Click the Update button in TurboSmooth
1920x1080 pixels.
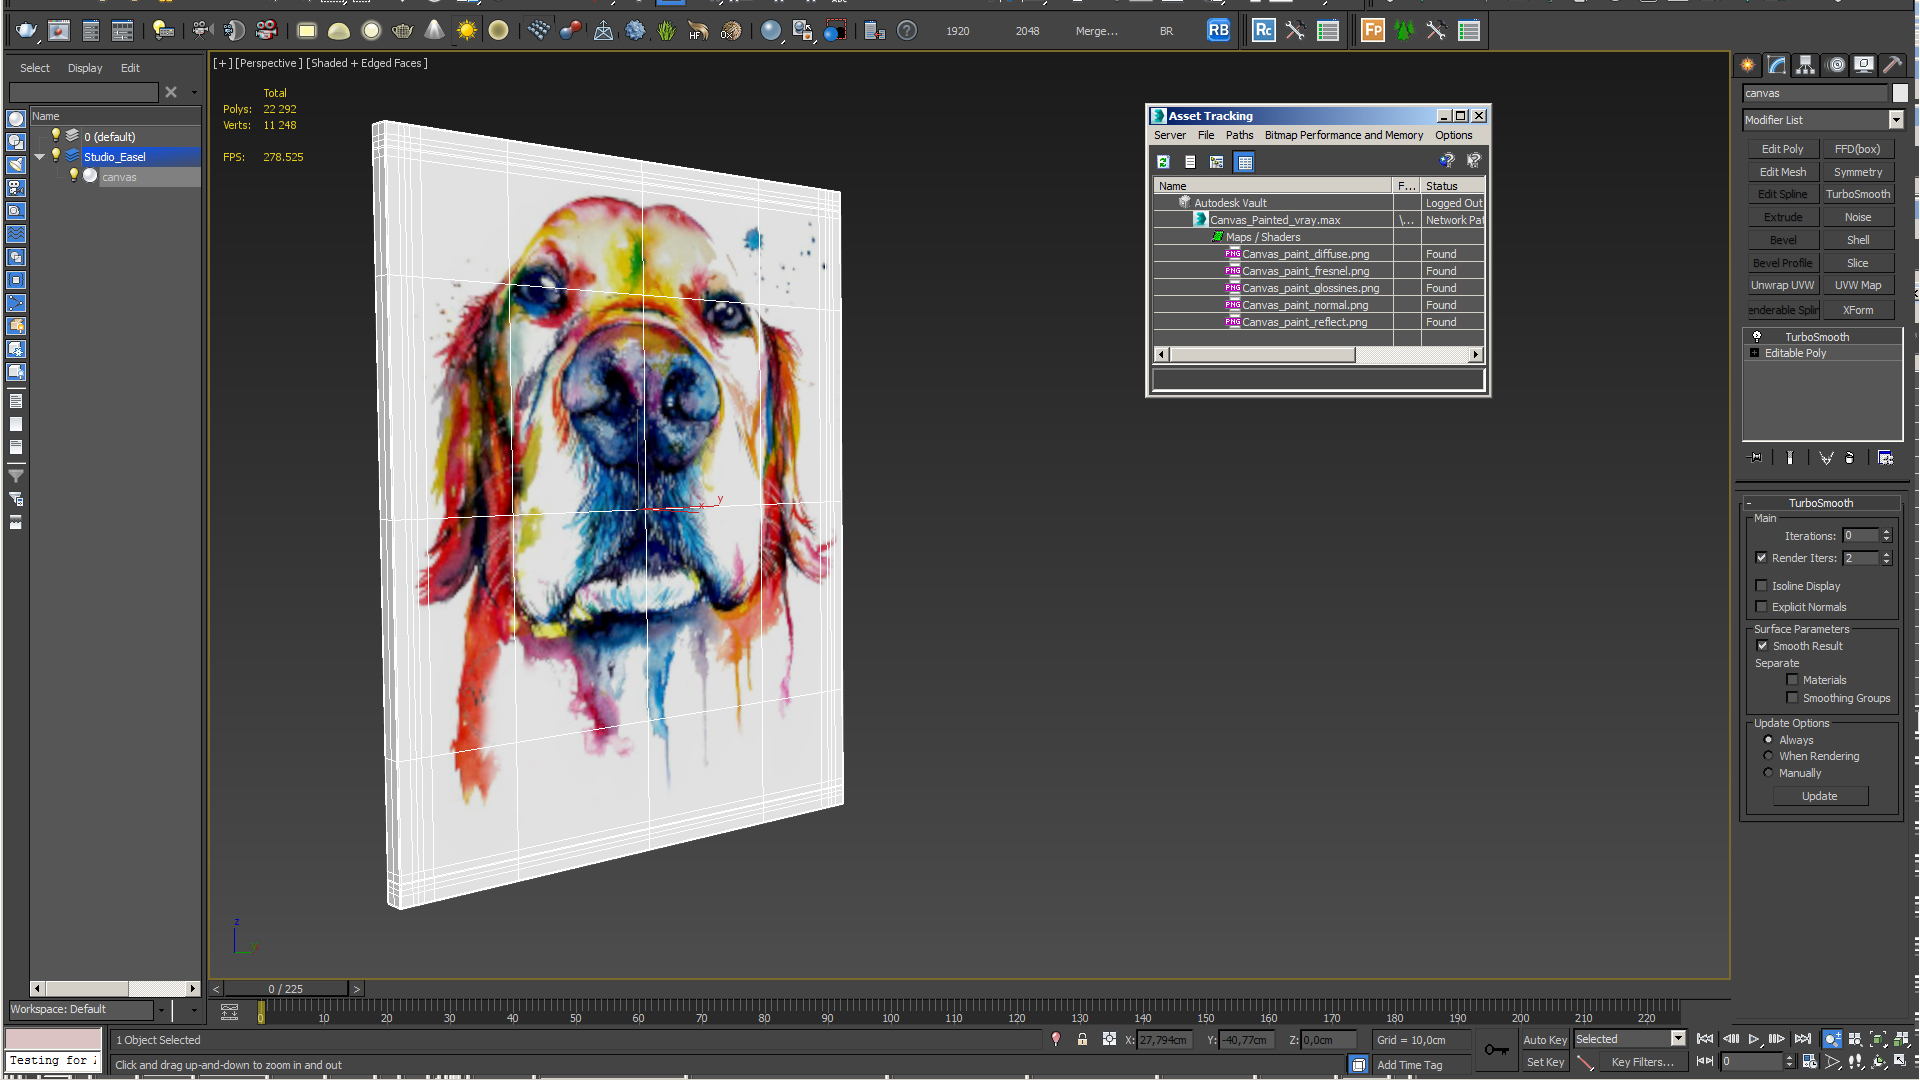1819,796
